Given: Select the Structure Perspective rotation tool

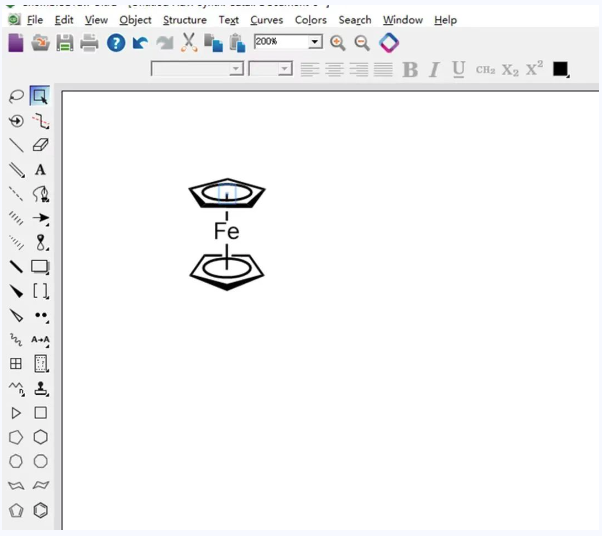Looking at the screenshot, I should tap(16, 121).
